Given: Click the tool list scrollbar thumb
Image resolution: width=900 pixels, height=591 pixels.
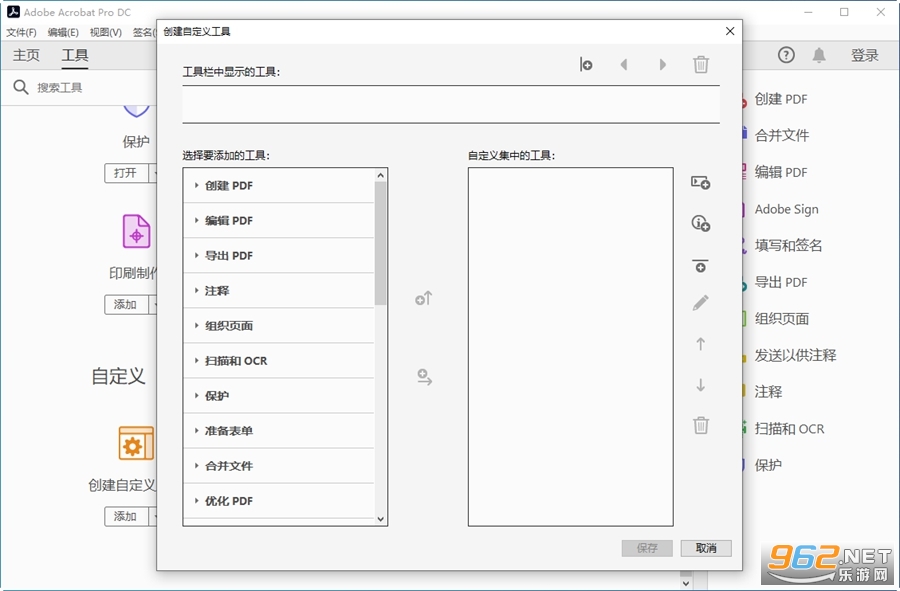Looking at the screenshot, I should point(381,243).
